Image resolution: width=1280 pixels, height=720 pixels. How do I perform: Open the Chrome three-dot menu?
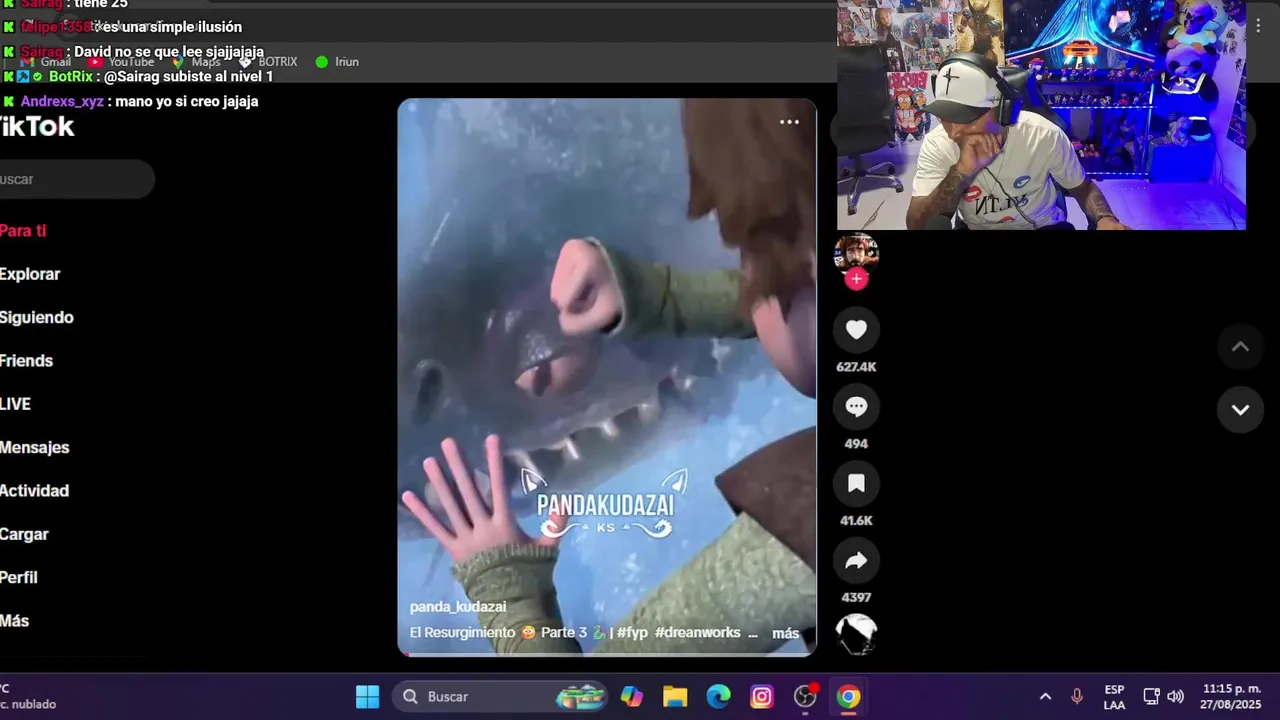(x=1259, y=27)
